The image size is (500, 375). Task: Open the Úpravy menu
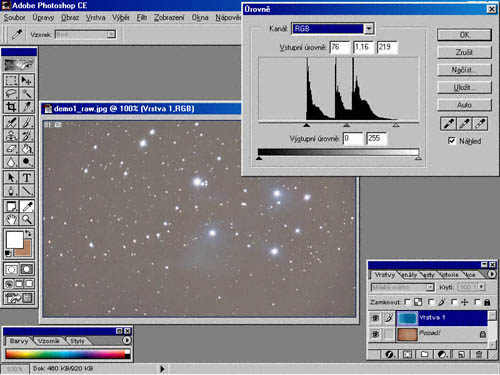(x=43, y=17)
